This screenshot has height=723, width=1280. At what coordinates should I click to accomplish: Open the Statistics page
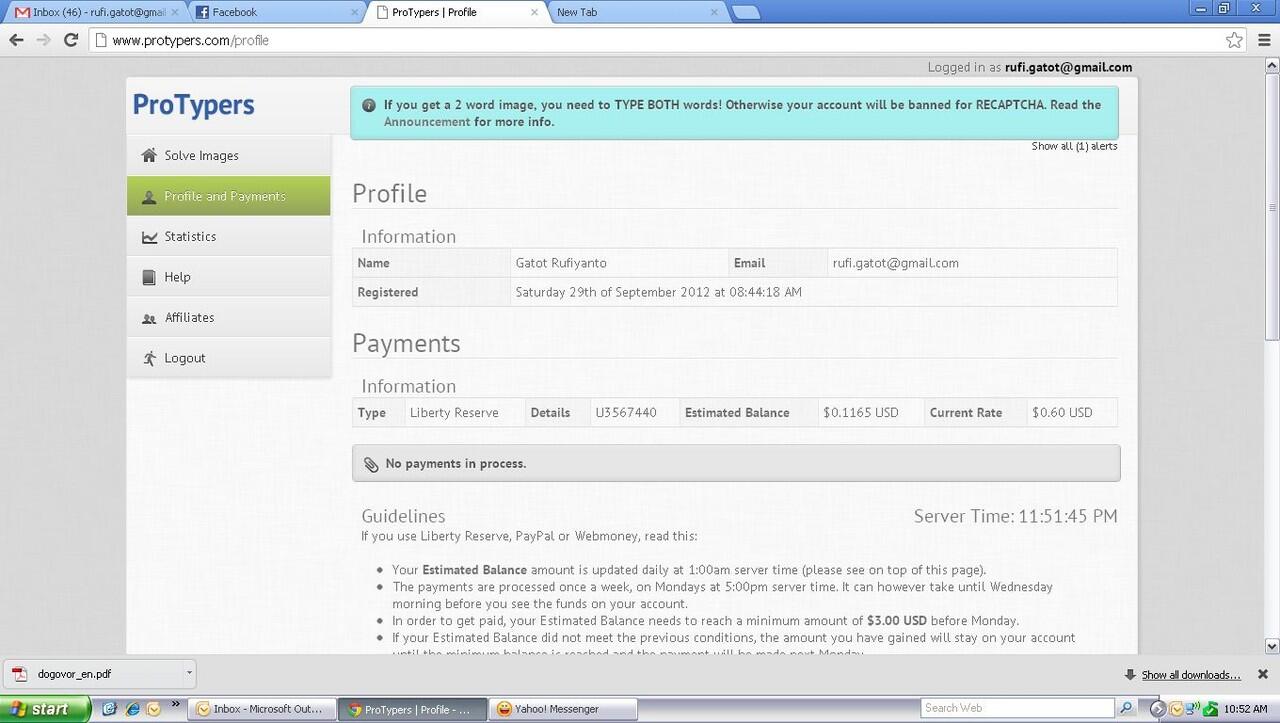(x=228, y=237)
